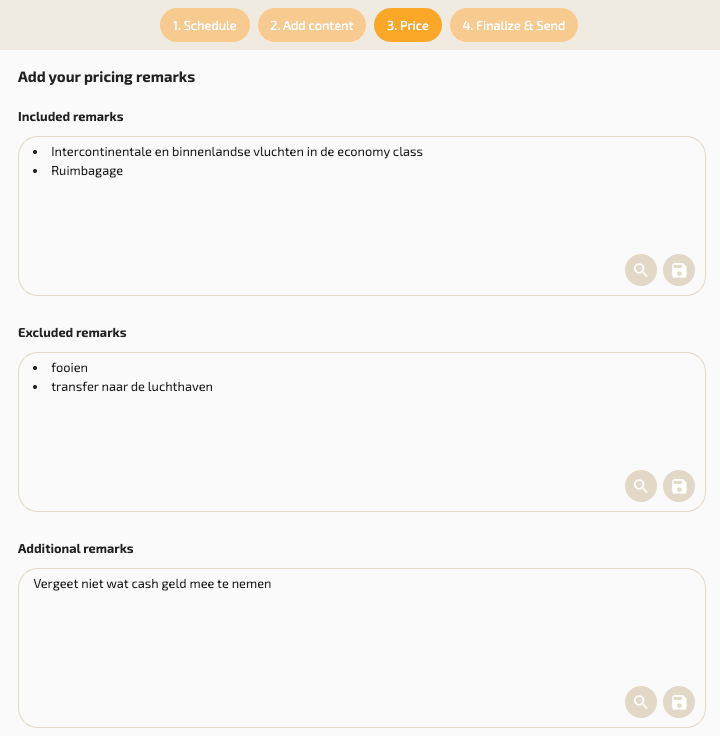
Task: Open the 4. Finalize & Send step
Action: [x=513, y=26]
